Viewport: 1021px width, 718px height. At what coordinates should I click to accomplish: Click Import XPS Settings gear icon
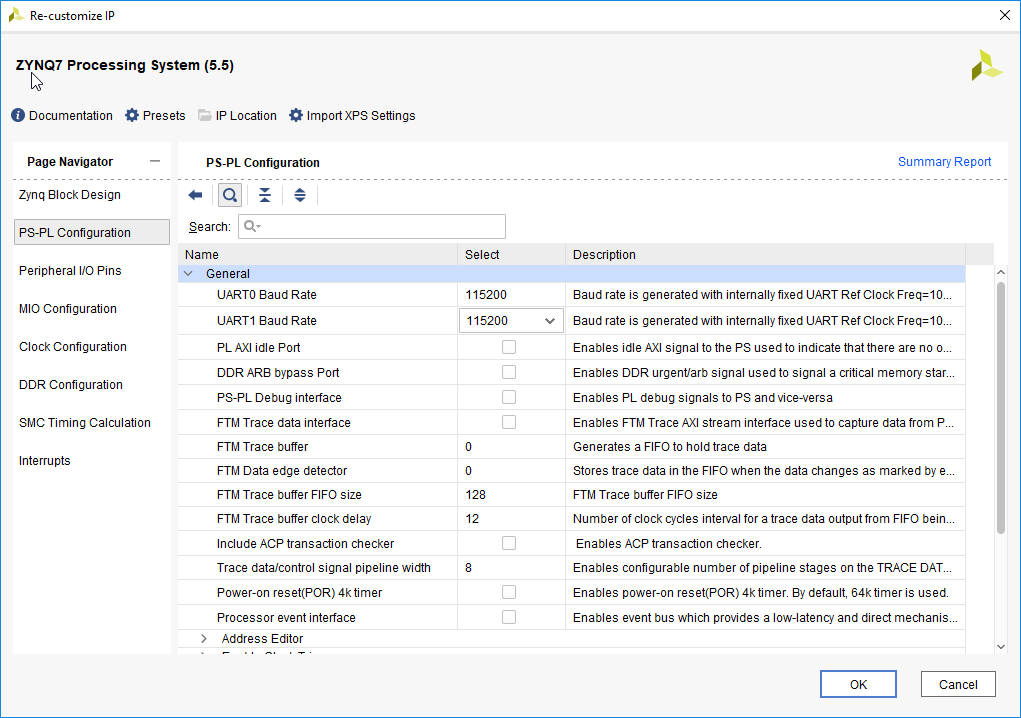click(x=296, y=116)
